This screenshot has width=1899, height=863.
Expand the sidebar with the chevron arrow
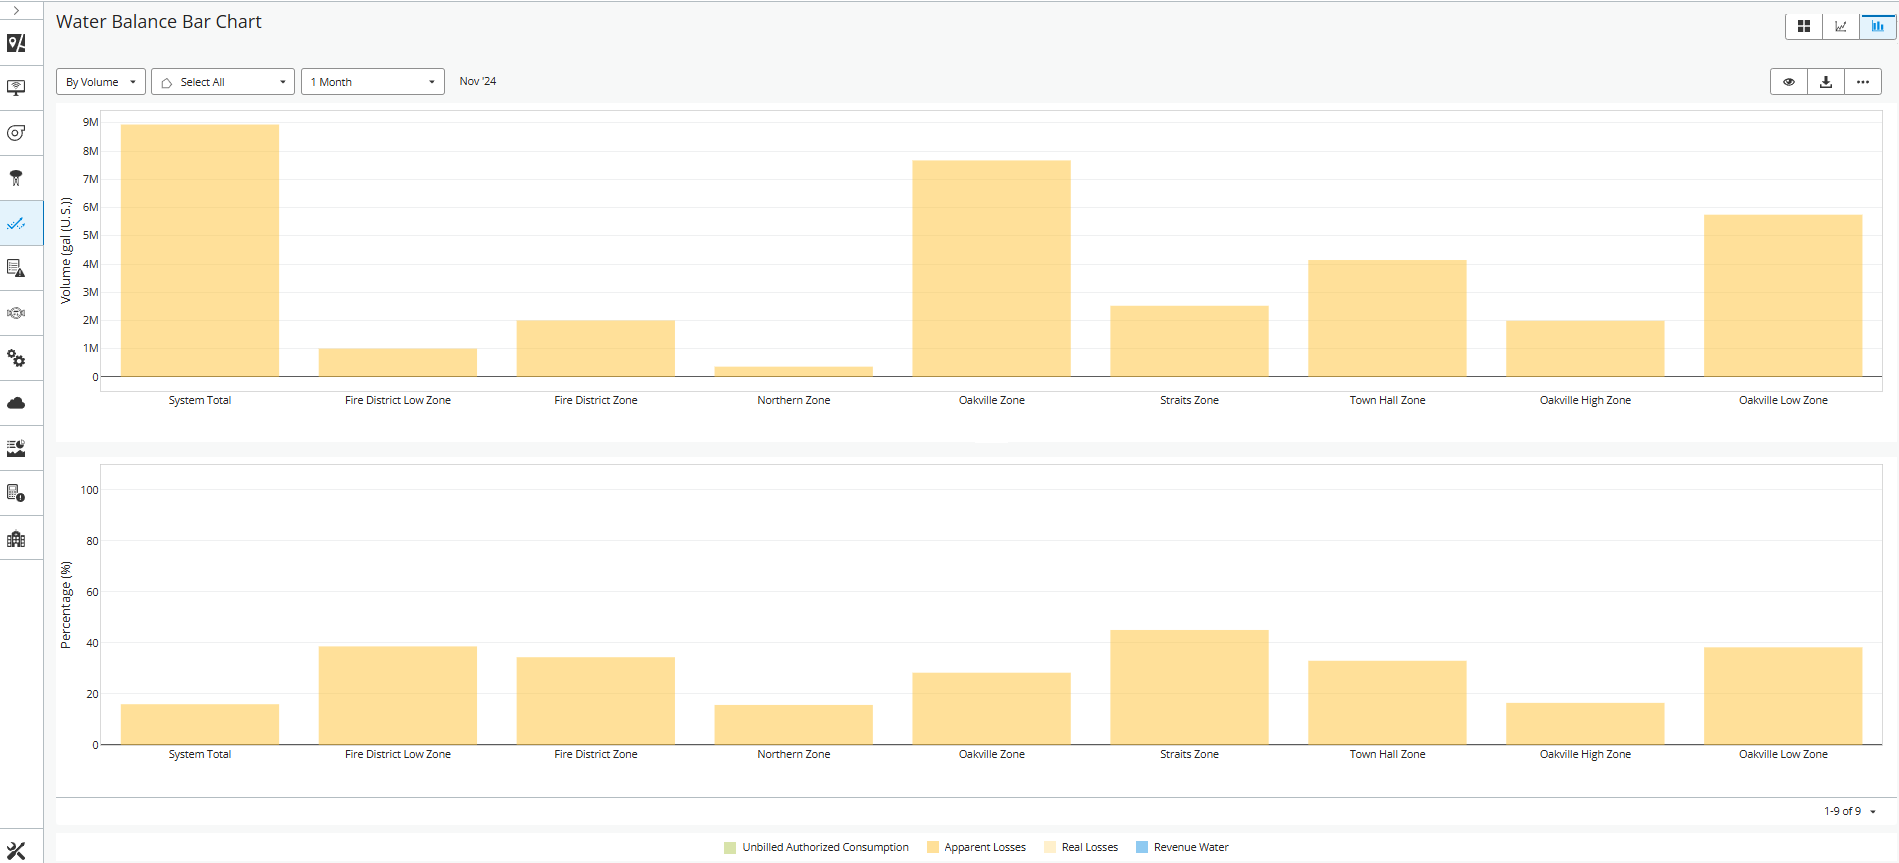(16, 10)
